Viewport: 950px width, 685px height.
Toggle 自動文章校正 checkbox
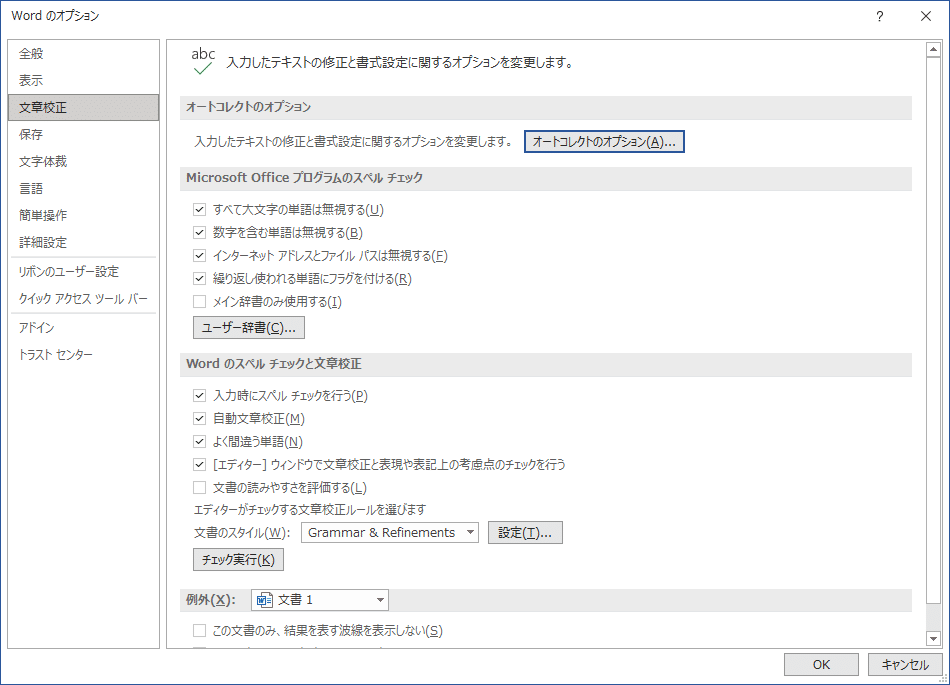pyautogui.click(x=199, y=419)
